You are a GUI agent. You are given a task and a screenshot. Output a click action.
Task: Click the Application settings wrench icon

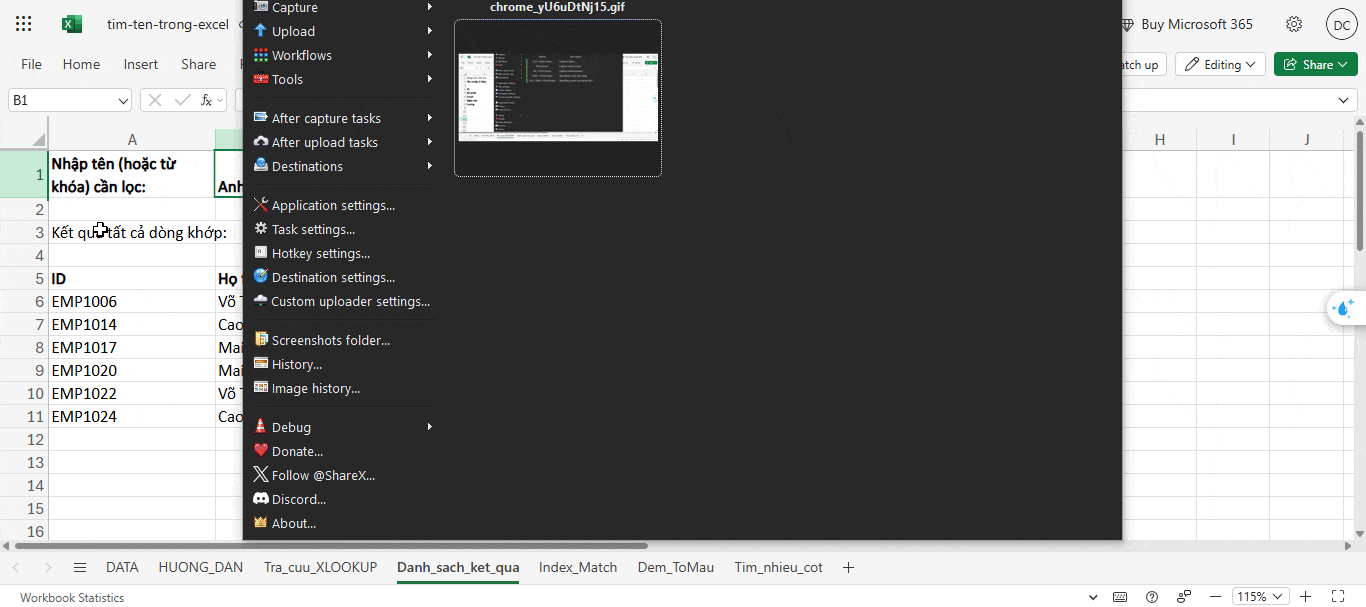(261, 205)
